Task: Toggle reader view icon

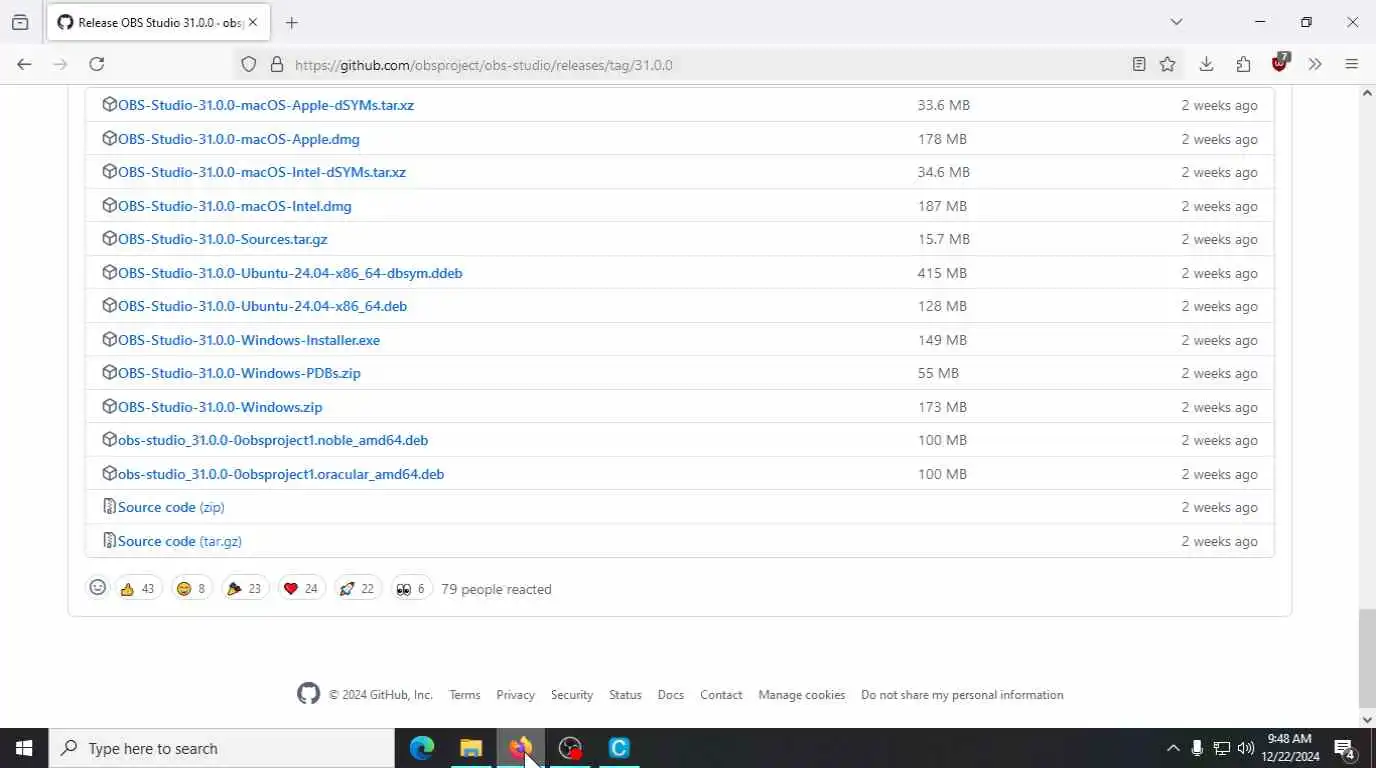Action: click(1139, 64)
